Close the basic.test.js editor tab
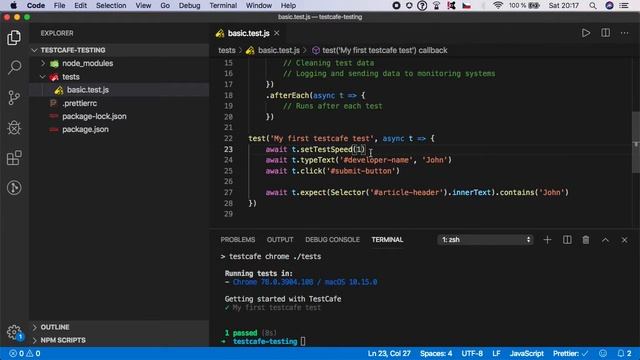 click(x=277, y=33)
